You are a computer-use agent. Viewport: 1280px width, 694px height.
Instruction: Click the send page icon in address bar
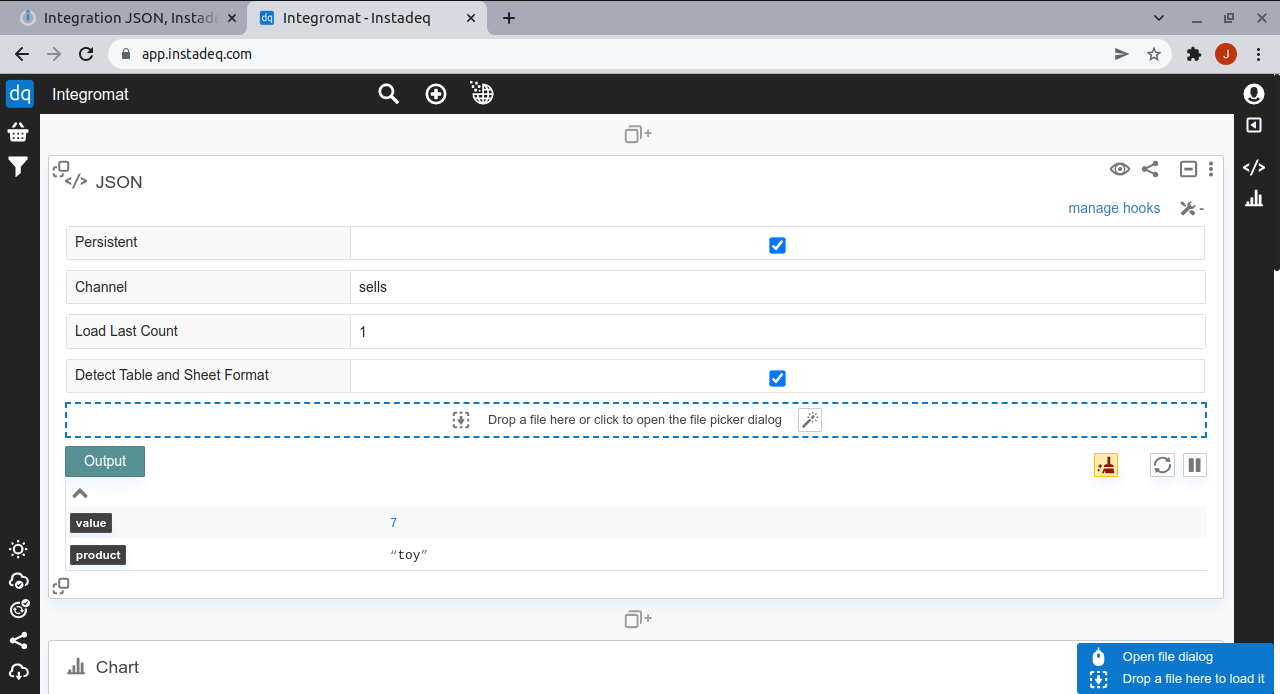tap(1121, 54)
